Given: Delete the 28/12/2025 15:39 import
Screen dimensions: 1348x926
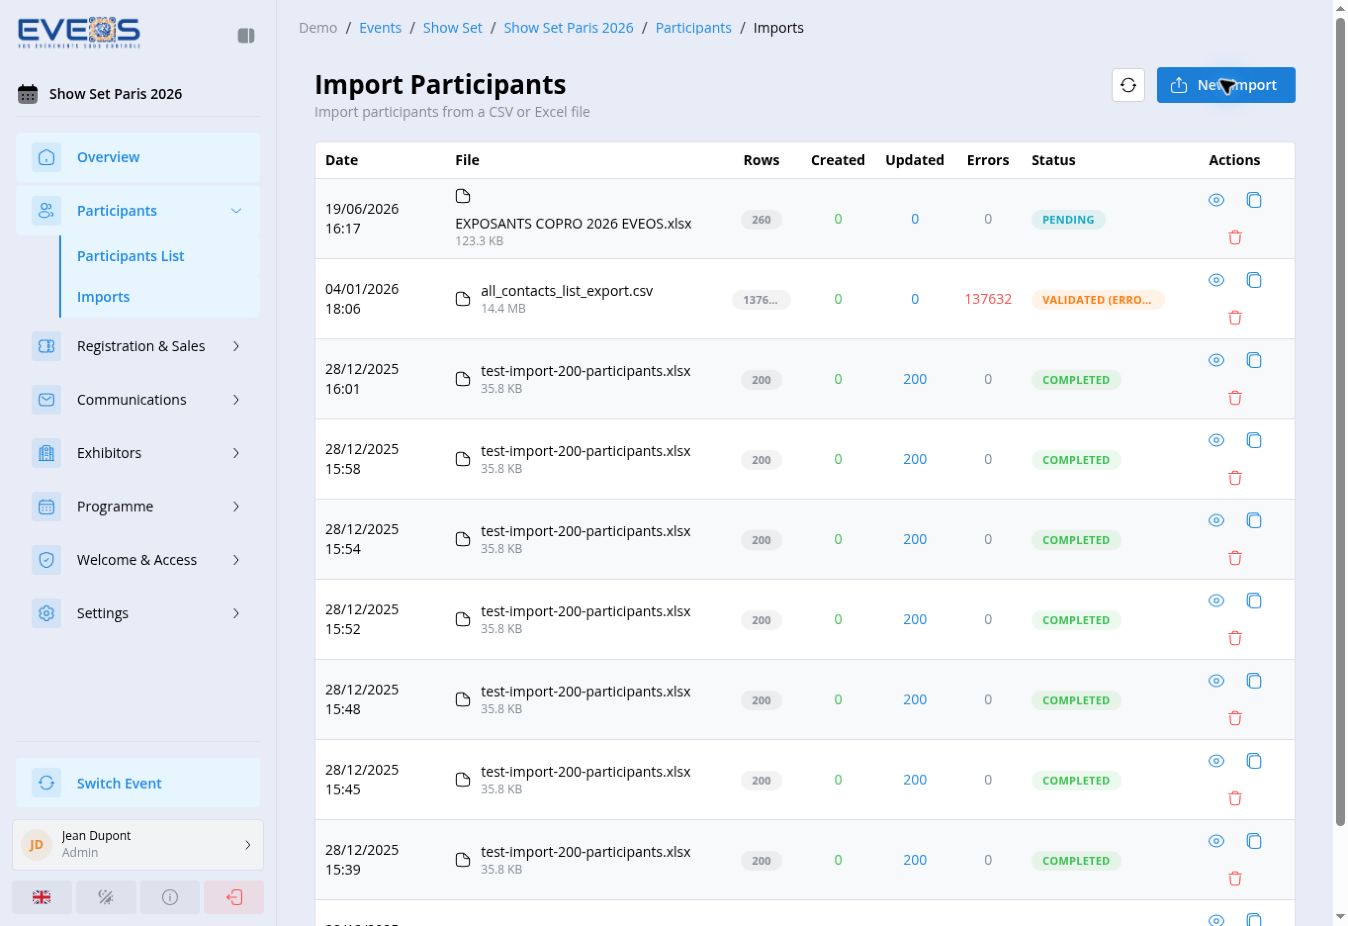Looking at the screenshot, I should click(x=1235, y=878).
